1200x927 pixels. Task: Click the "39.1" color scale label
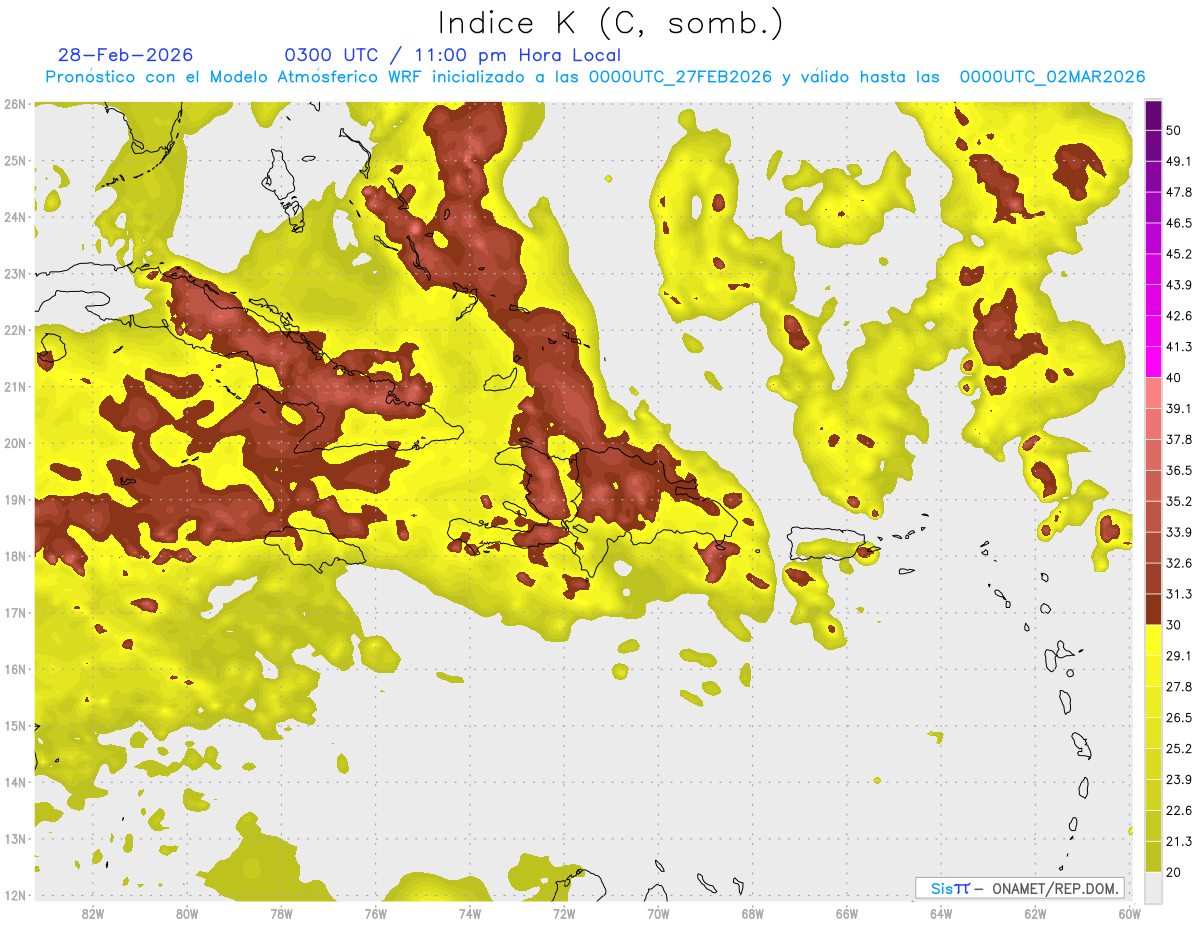pos(1179,408)
